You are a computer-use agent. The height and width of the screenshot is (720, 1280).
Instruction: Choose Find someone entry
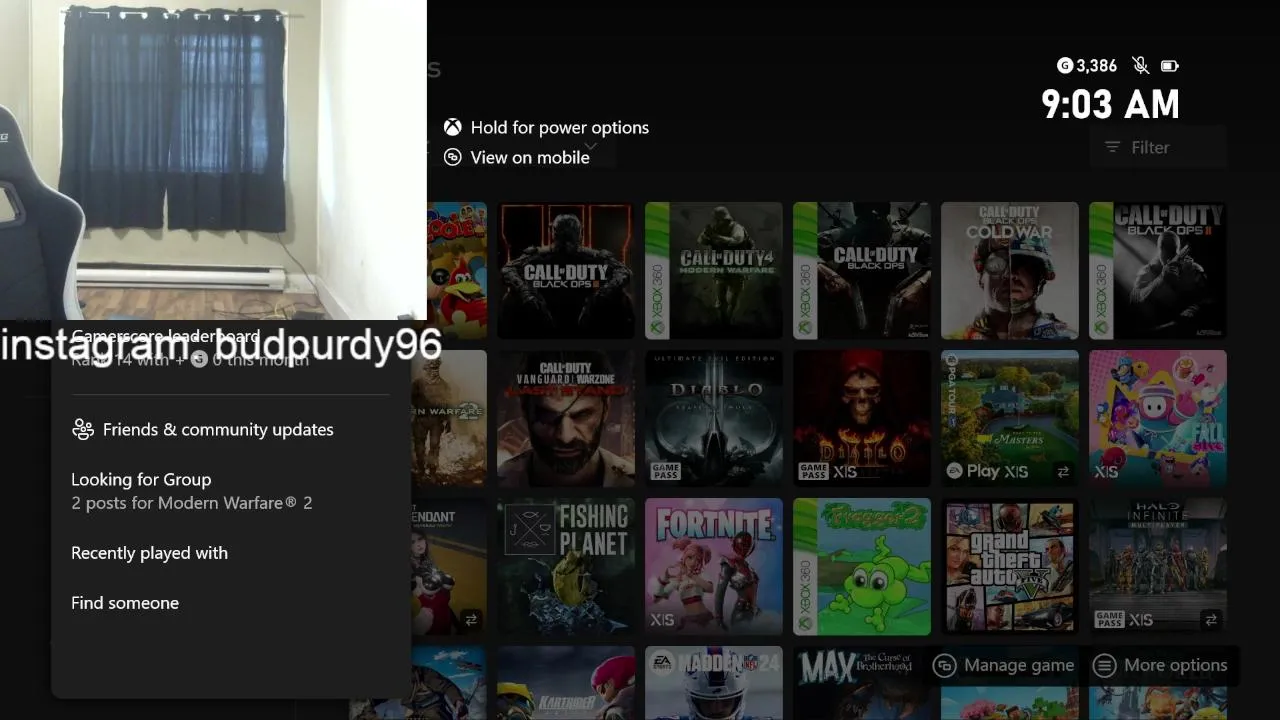[125, 603]
